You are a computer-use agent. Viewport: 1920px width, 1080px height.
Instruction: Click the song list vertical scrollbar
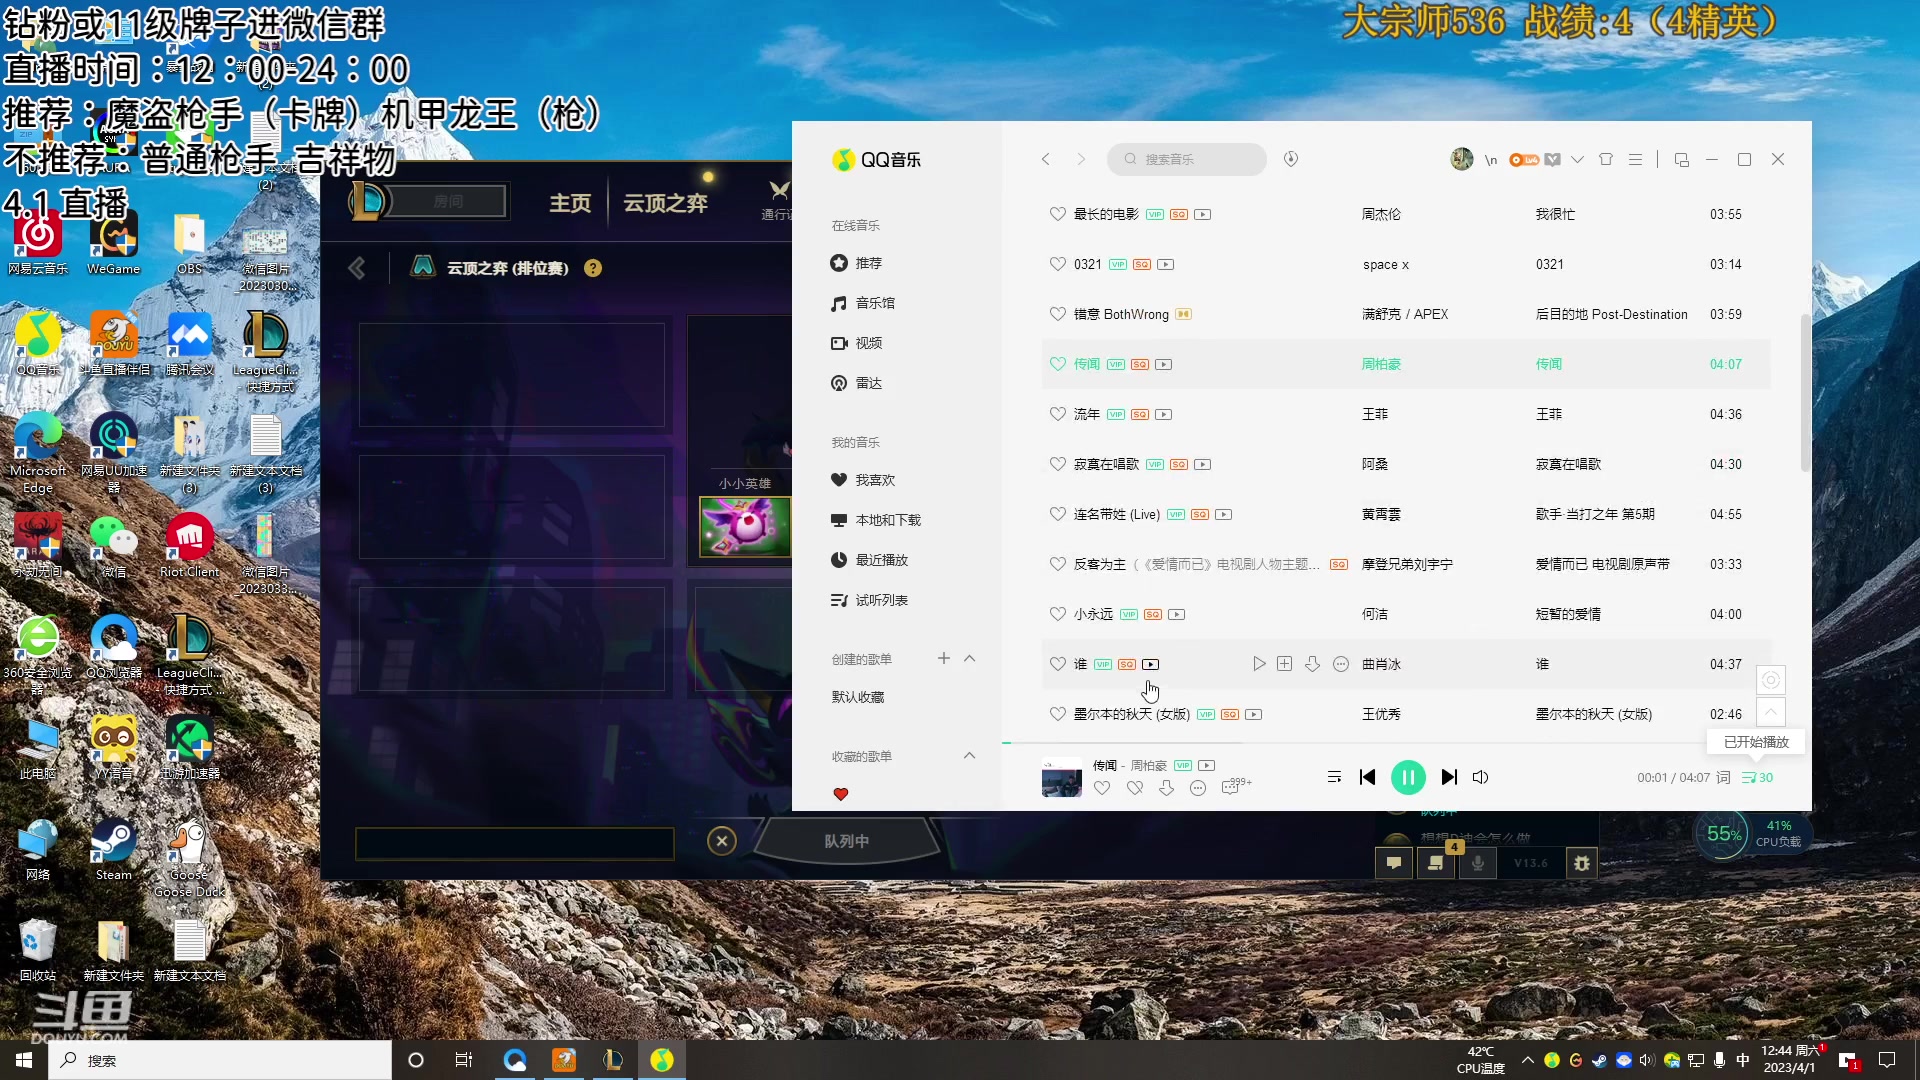click(1805, 392)
